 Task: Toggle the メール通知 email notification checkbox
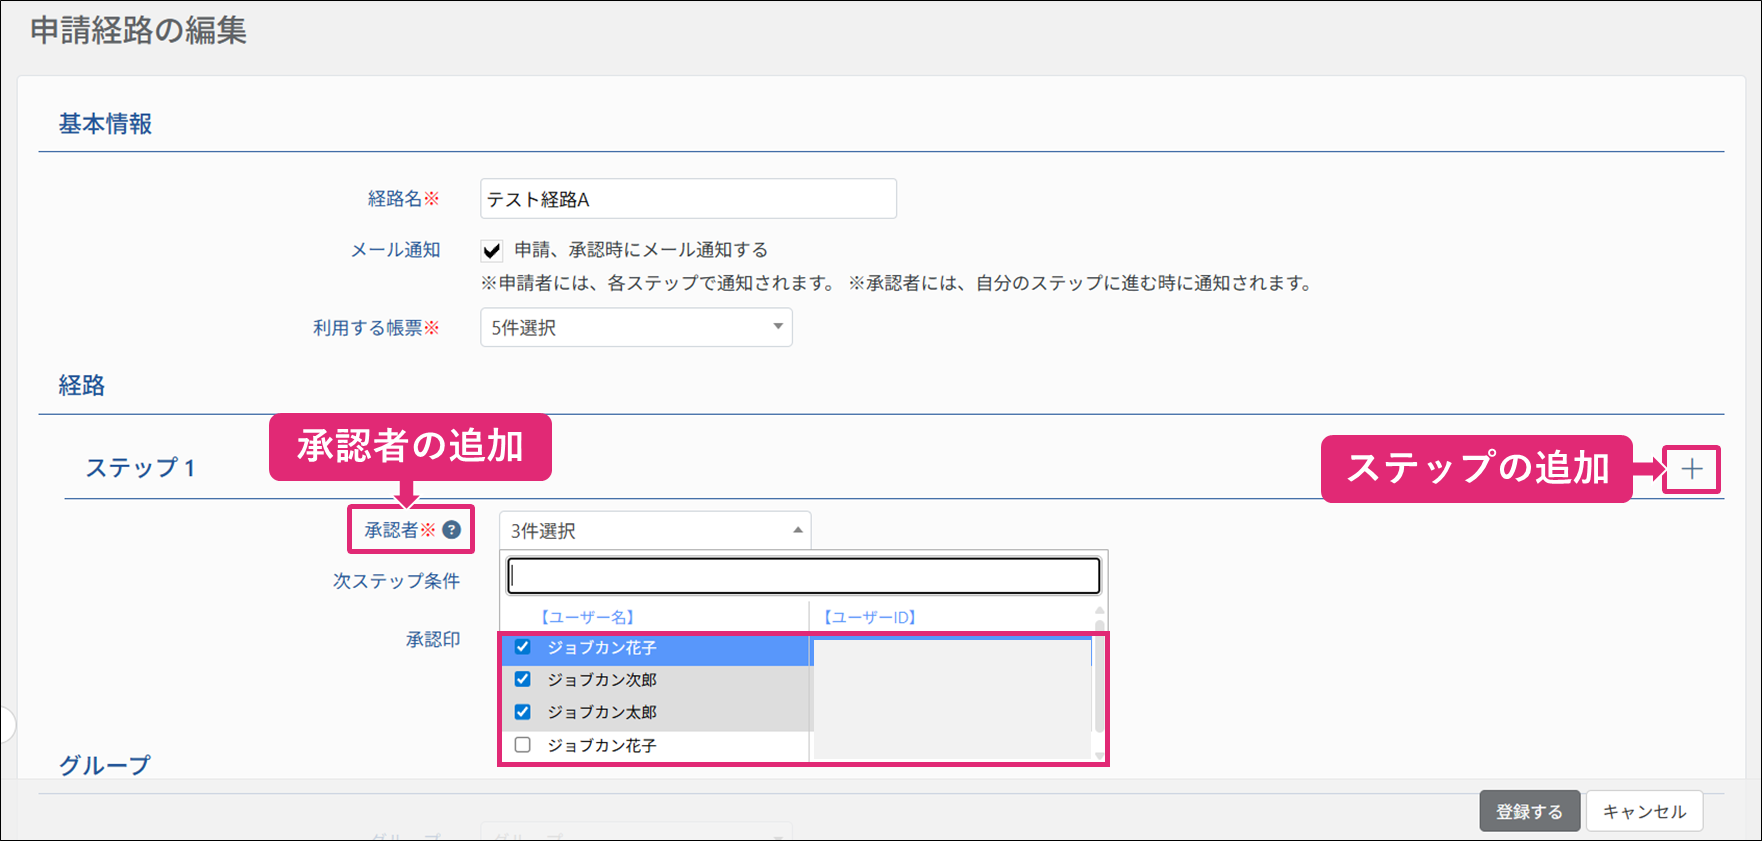click(491, 250)
